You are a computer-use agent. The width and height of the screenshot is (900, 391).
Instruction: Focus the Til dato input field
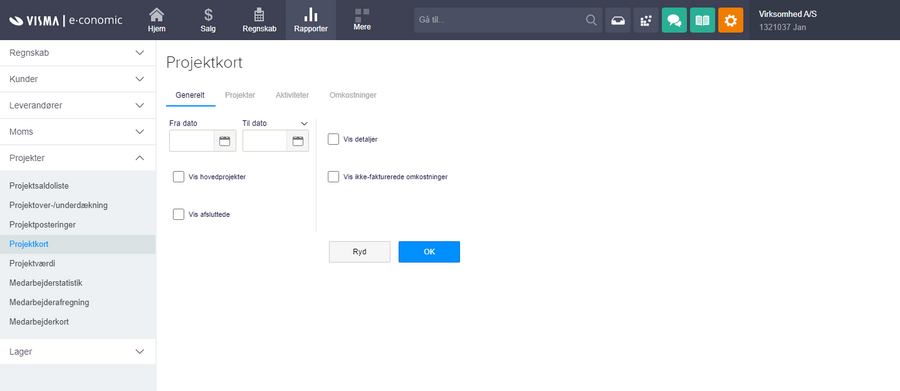(x=265, y=141)
